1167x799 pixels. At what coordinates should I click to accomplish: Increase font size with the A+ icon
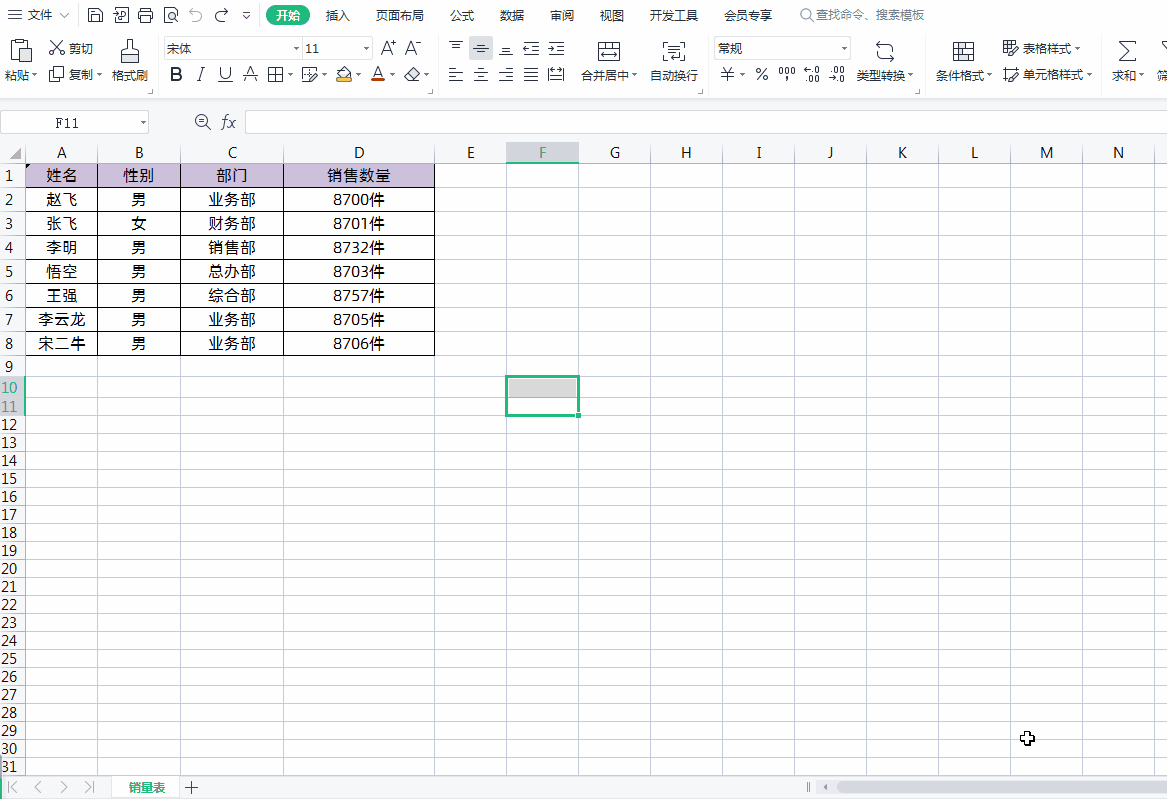pos(387,46)
